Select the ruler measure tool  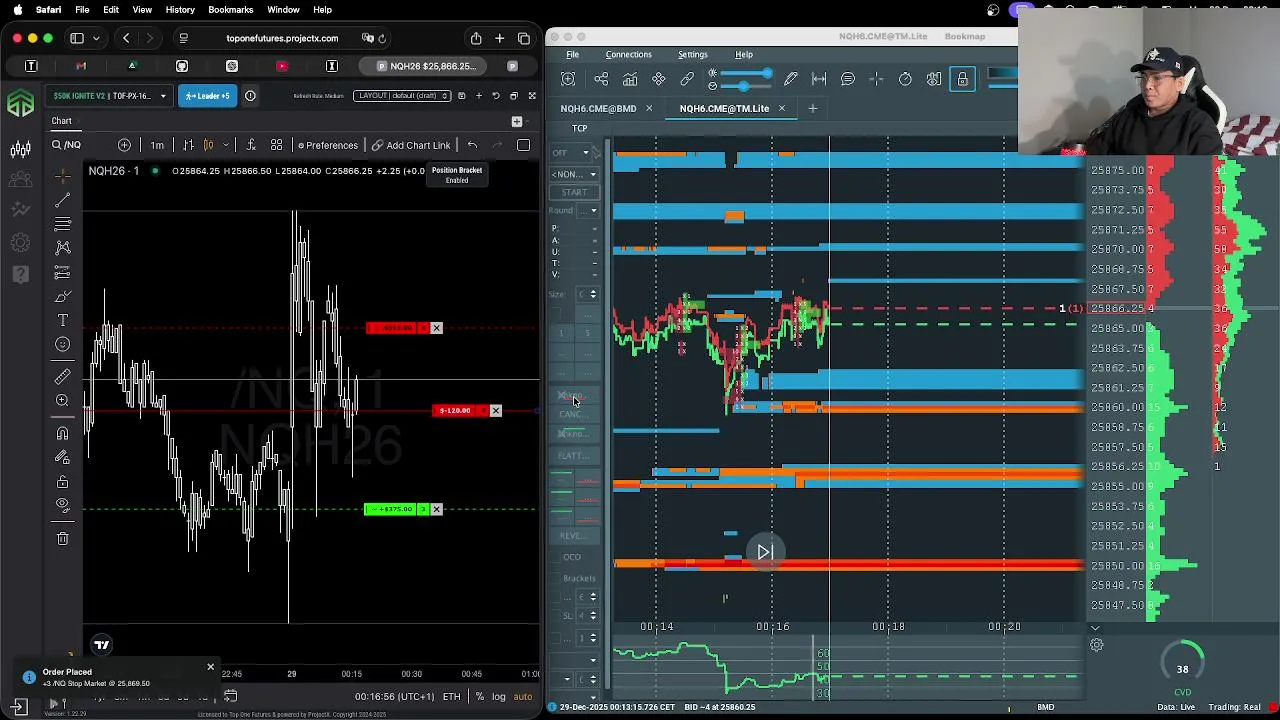62,376
